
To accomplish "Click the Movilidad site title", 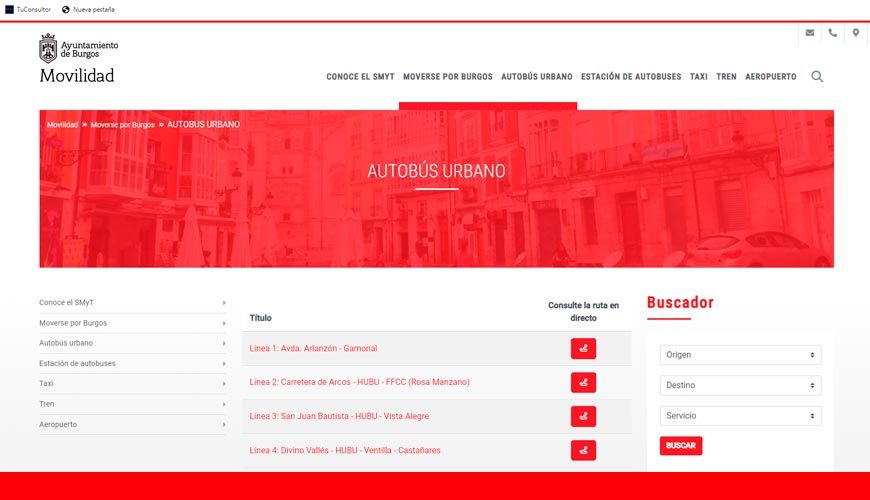I will click(x=77, y=75).
